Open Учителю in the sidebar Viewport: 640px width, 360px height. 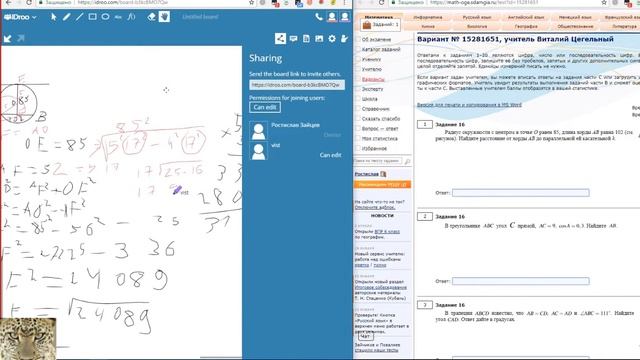(371, 69)
